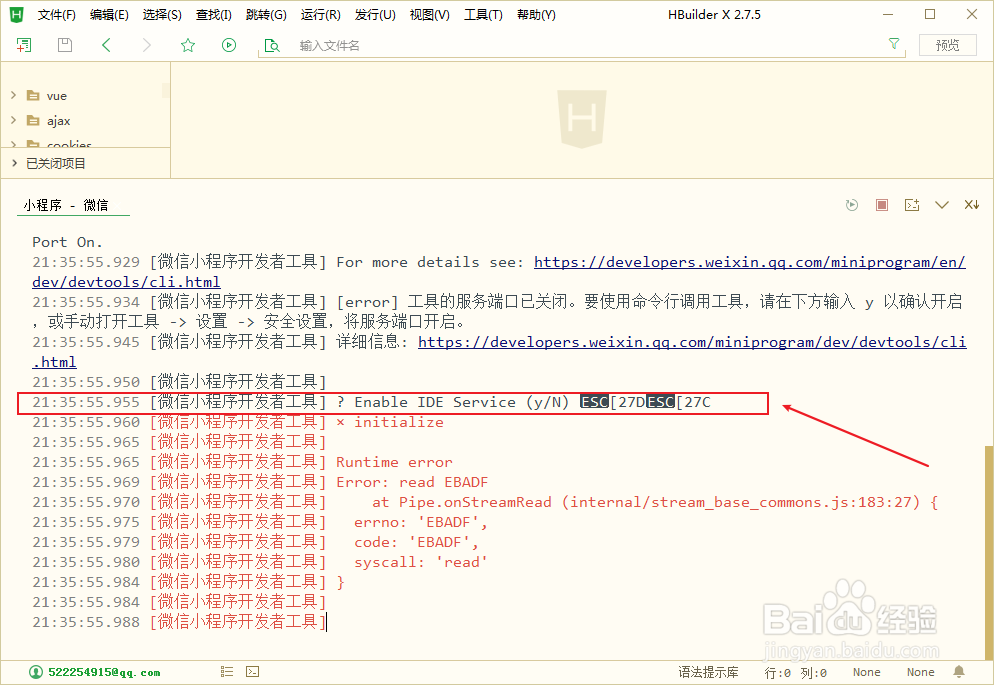Open the 编辑(E) menu
This screenshot has height=685, width=994.
coord(109,15)
